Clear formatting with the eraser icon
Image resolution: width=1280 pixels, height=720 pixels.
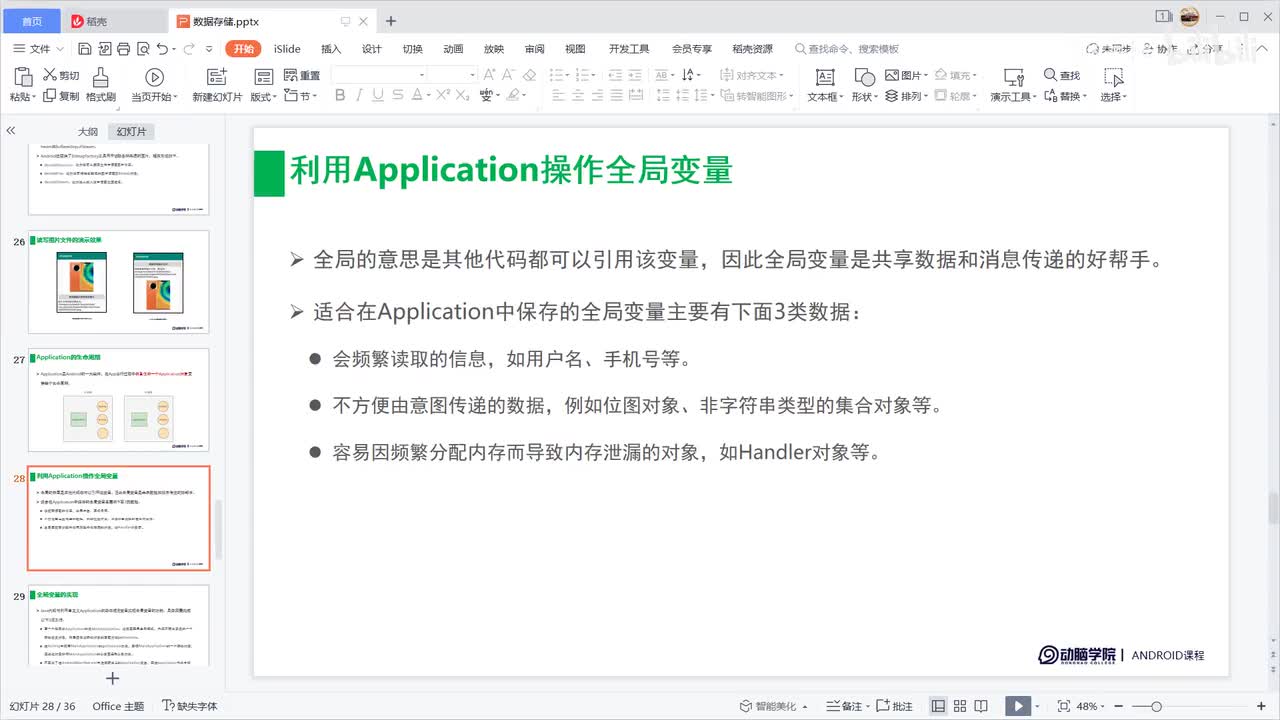529,75
